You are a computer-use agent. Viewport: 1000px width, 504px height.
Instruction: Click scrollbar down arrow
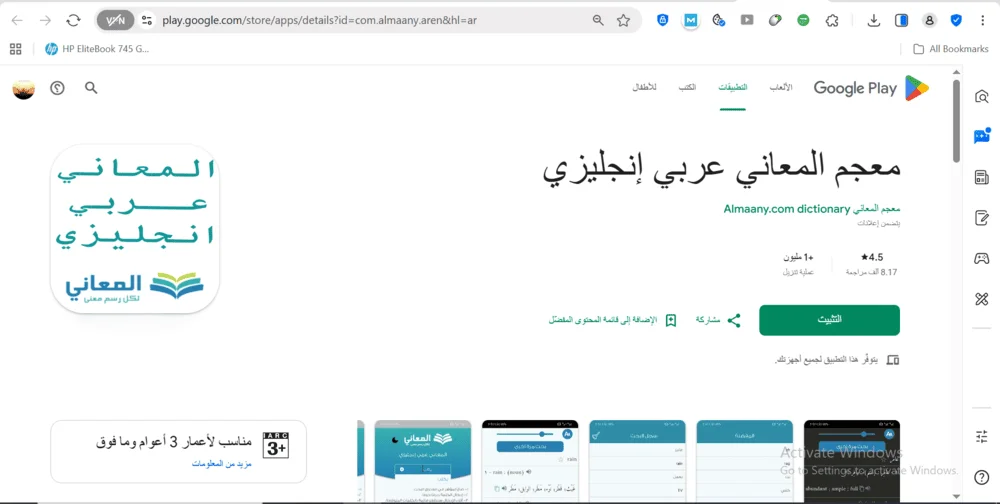pyautogui.click(x=956, y=496)
